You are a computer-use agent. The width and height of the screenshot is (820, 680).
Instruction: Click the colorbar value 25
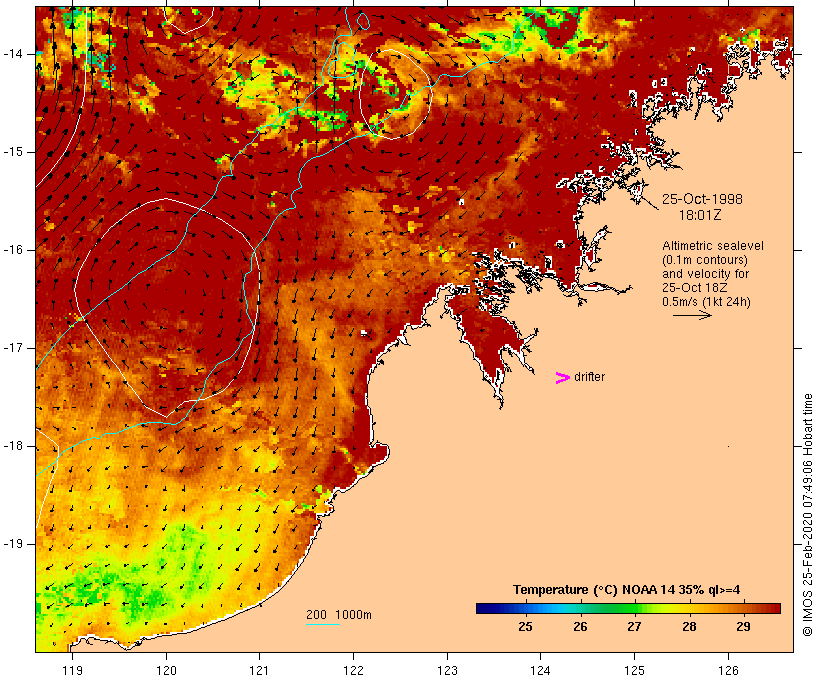[x=526, y=627]
